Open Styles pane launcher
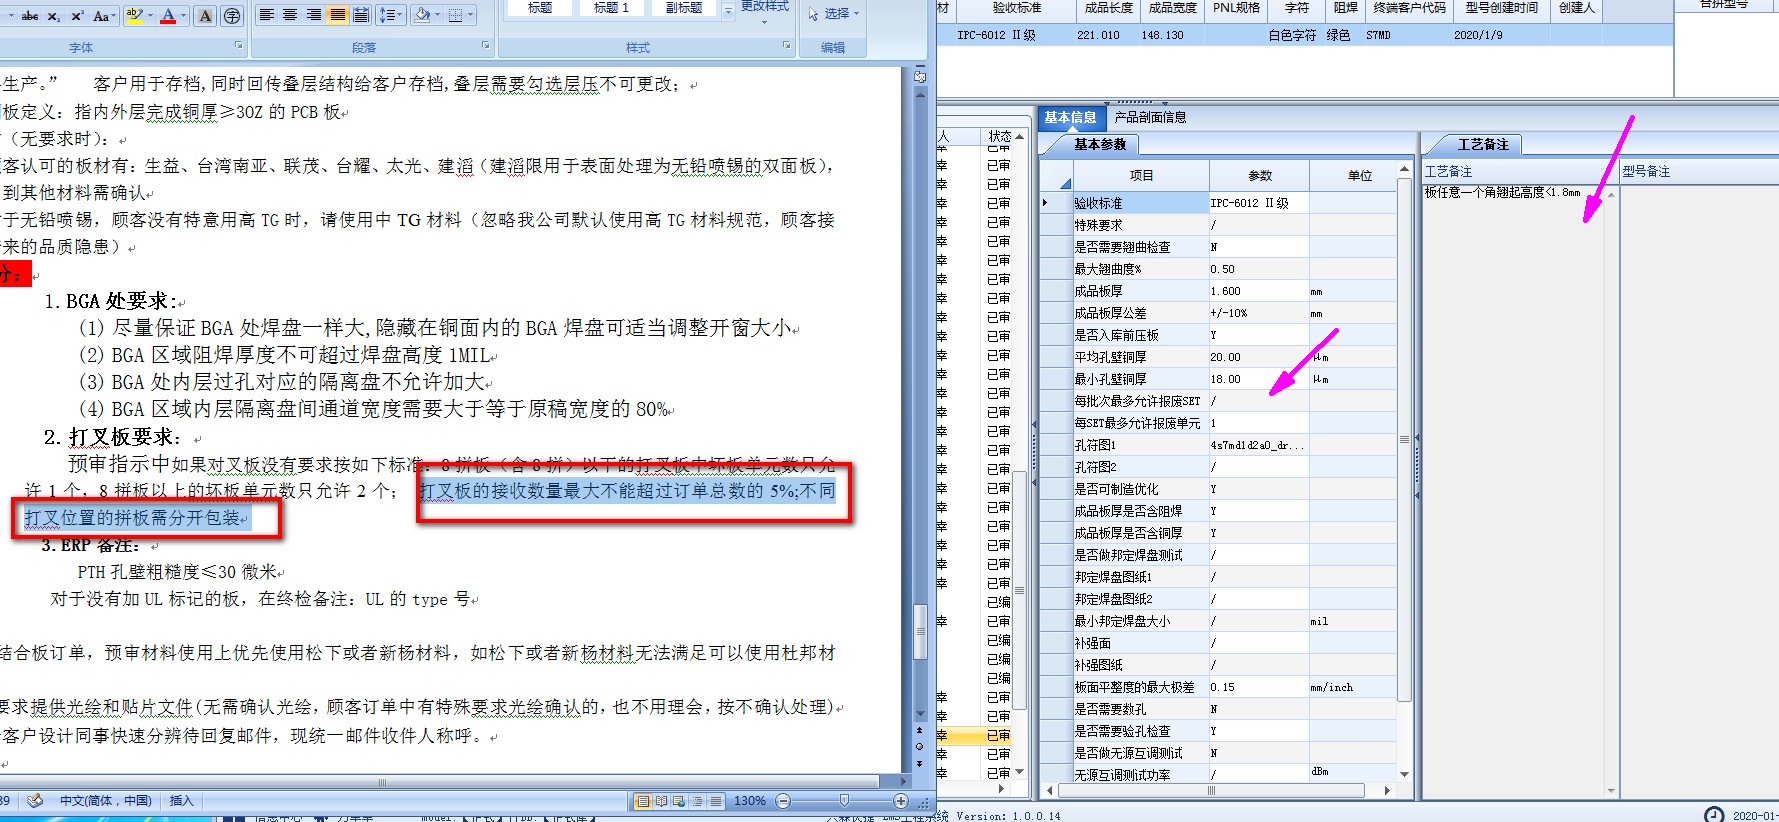The height and width of the screenshot is (822, 1779). pyautogui.click(x=786, y=46)
